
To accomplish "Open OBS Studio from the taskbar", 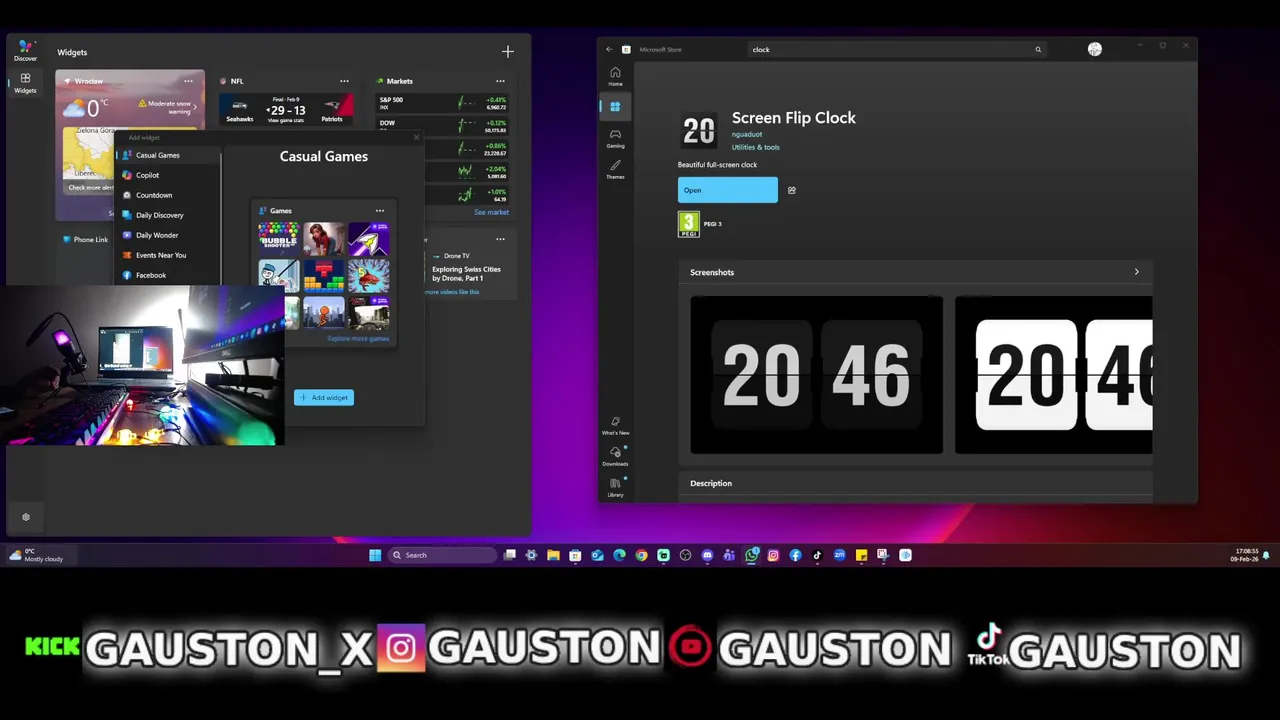I will (685, 555).
